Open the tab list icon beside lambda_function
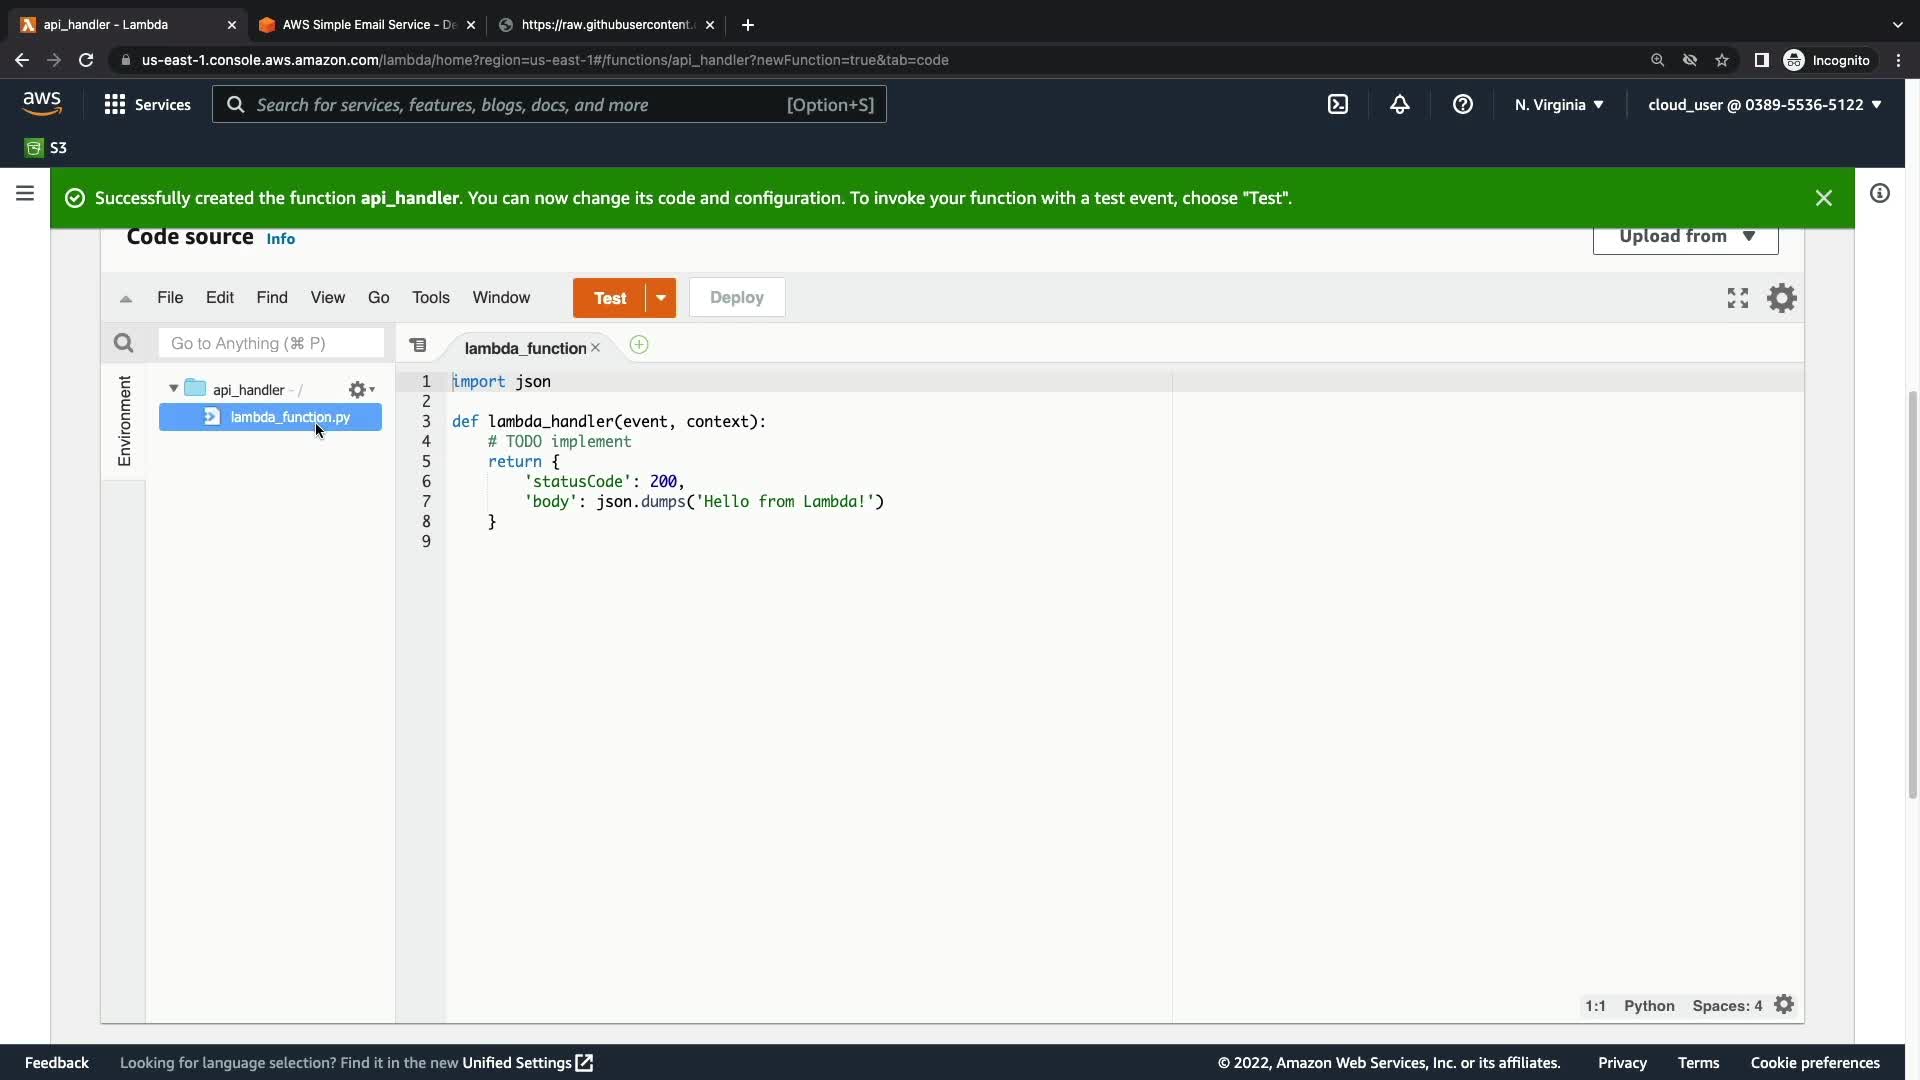The height and width of the screenshot is (1080, 1920). (418, 345)
